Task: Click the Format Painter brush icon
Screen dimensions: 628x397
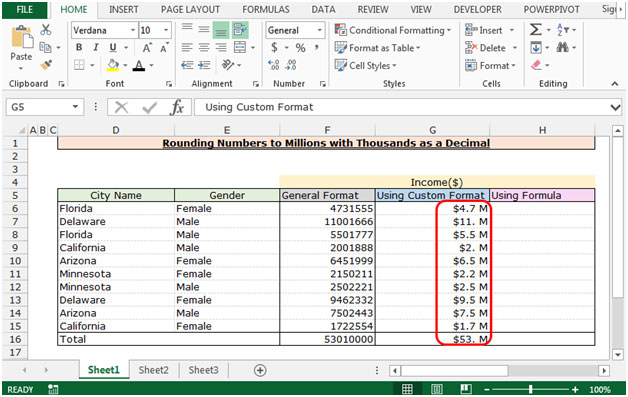Action: point(46,64)
